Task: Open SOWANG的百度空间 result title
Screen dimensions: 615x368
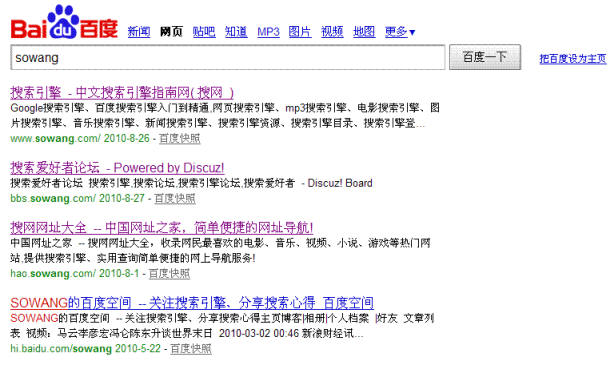Action: tap(192, 303)
